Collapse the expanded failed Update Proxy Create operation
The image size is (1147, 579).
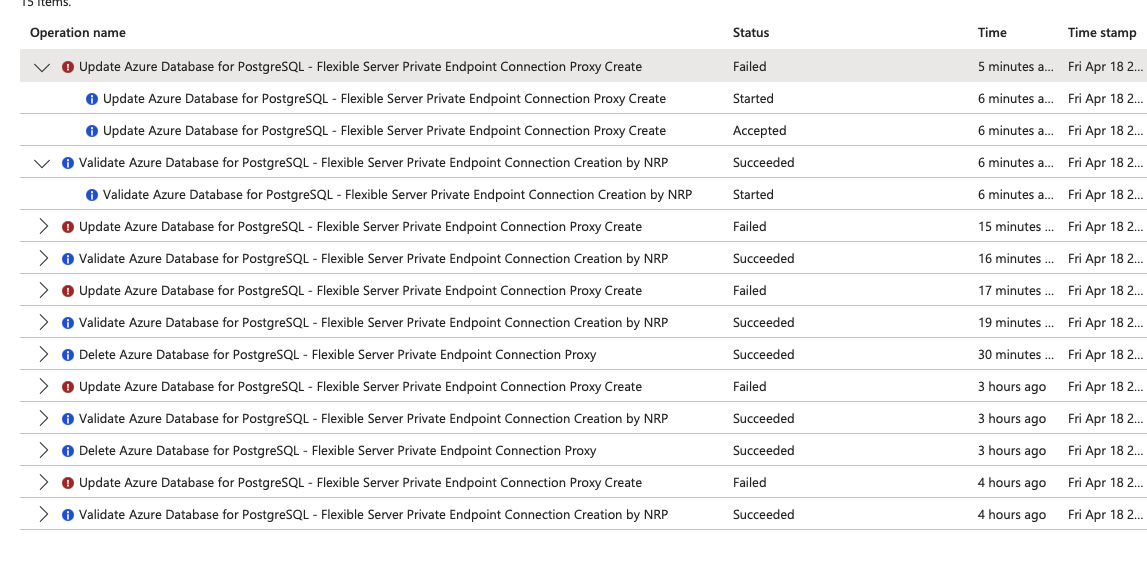(x=42, y=67)
